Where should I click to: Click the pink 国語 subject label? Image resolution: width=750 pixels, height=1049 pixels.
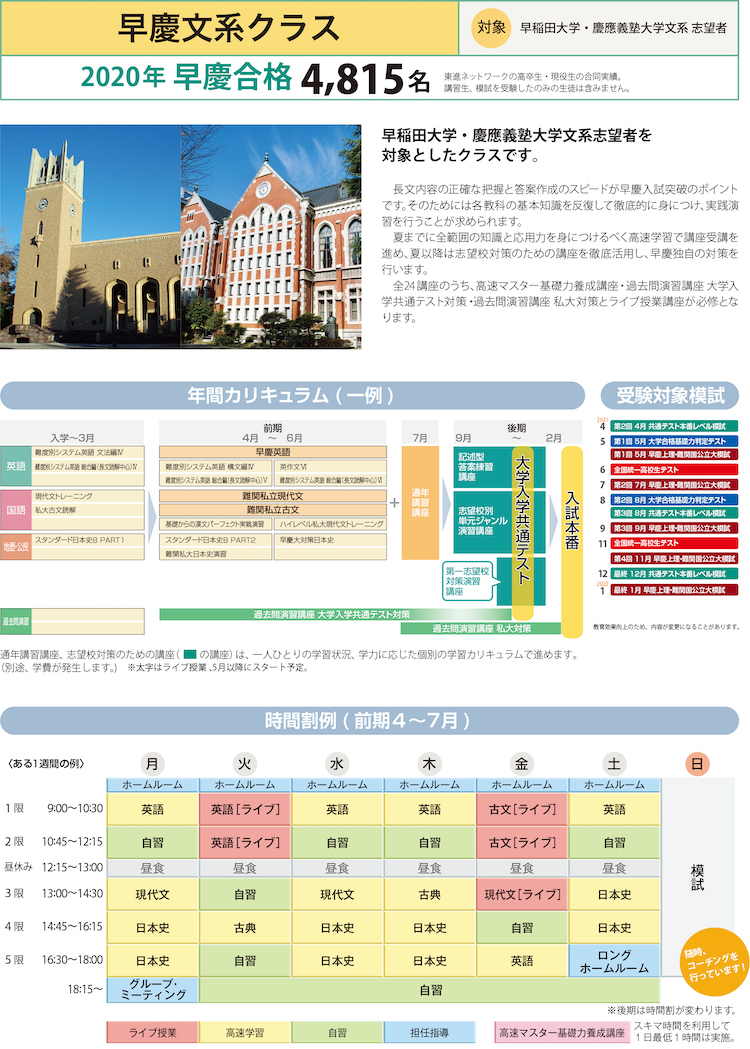click(16, 510)
